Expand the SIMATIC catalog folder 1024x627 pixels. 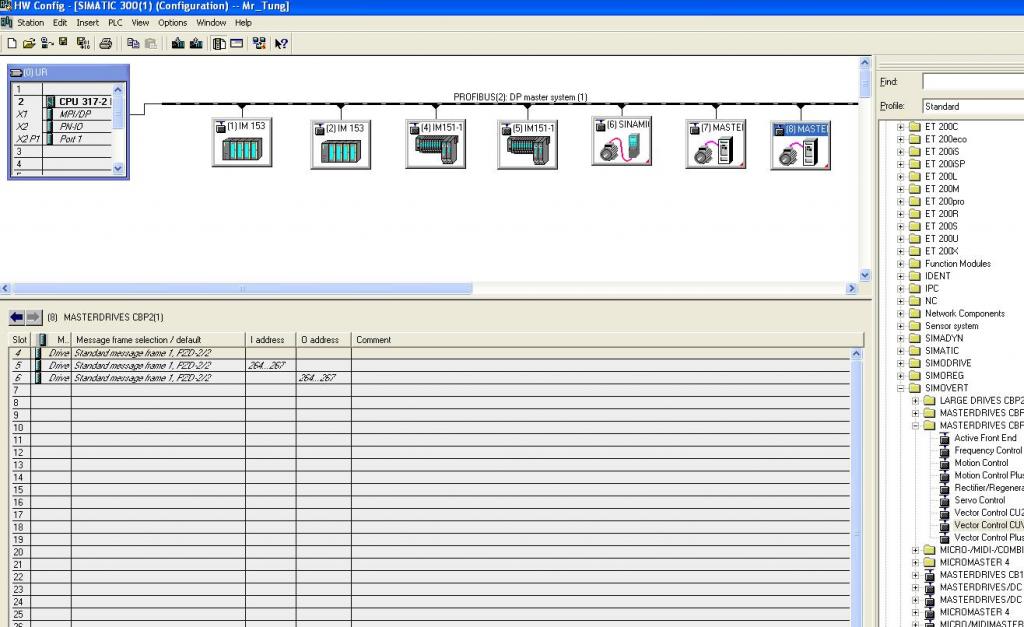click(901, 351)
